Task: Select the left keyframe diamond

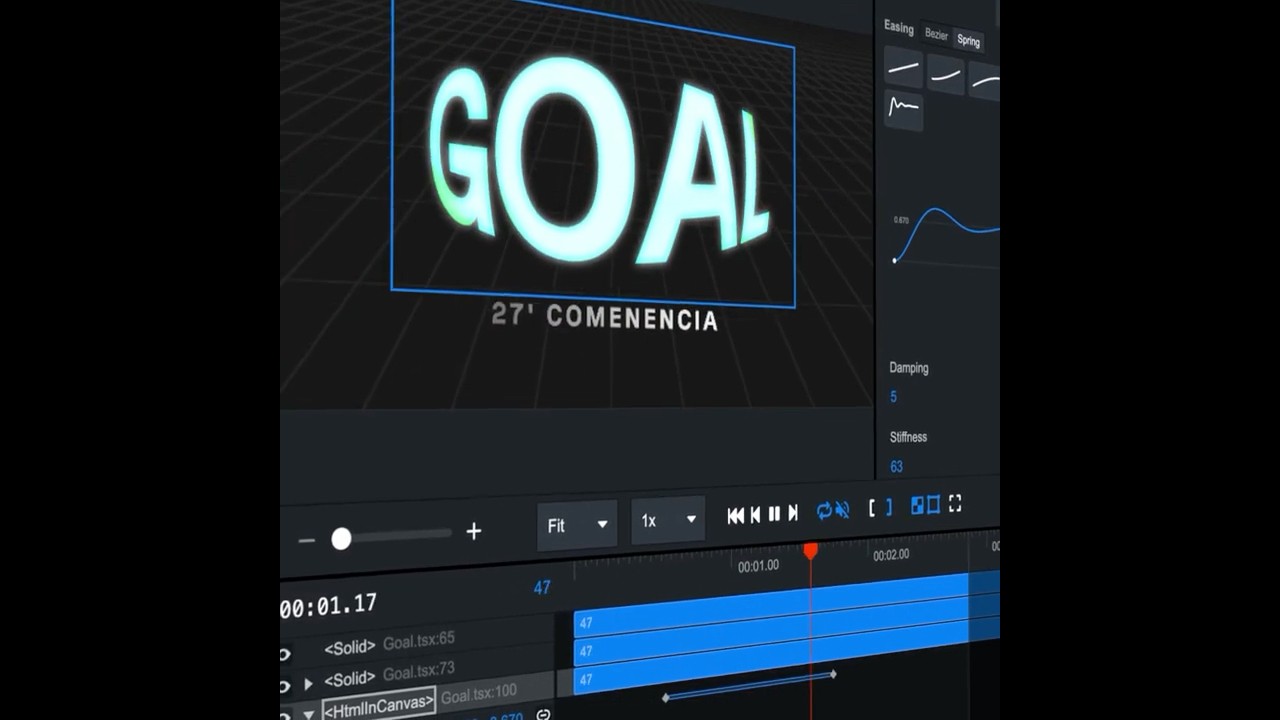Action: click(x=666, y=697)
